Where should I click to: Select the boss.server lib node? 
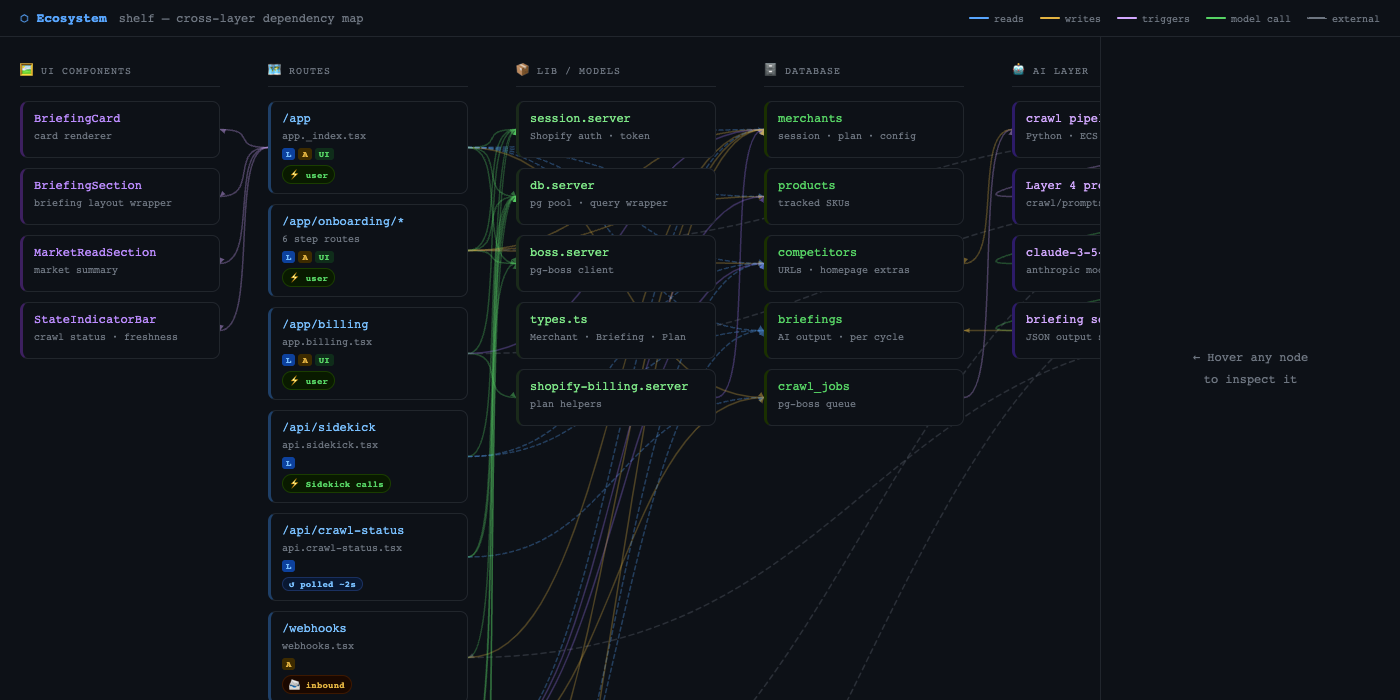616,263
